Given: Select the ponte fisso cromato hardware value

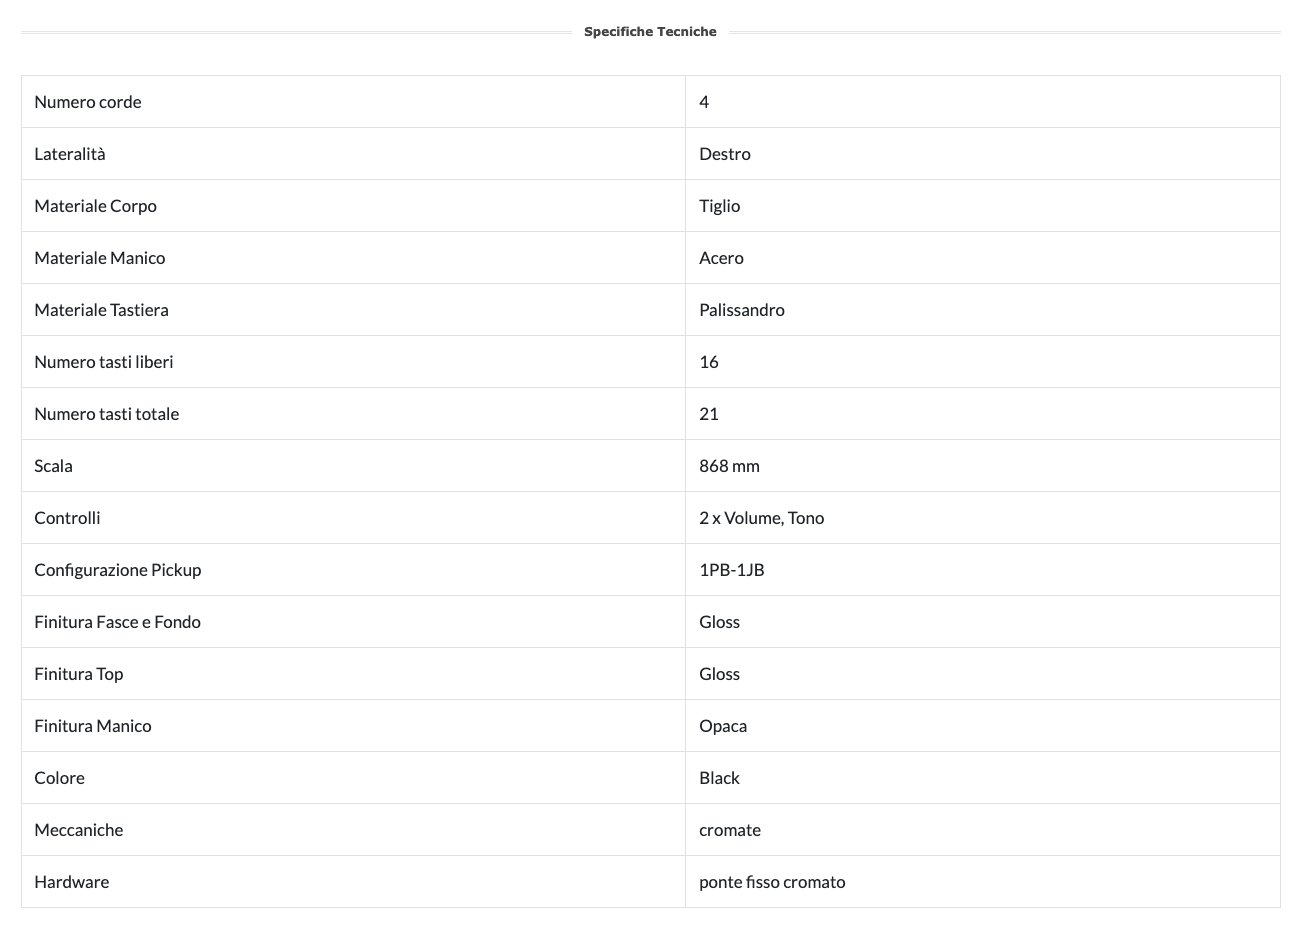Looking at the screenshot, I should tap(772, 882).
